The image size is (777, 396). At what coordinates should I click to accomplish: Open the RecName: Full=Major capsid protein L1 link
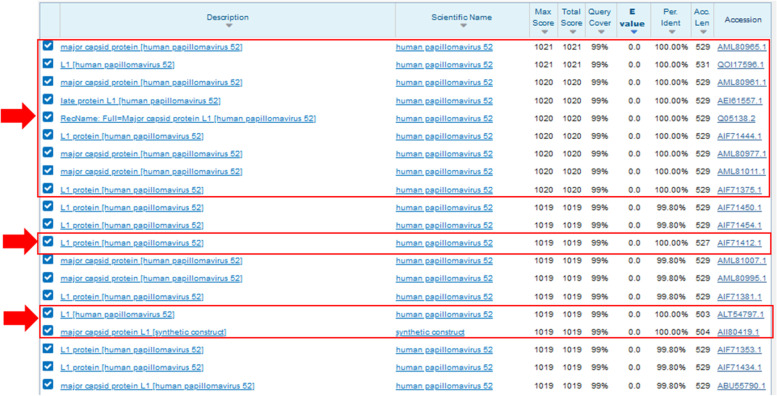click(188, 118)
